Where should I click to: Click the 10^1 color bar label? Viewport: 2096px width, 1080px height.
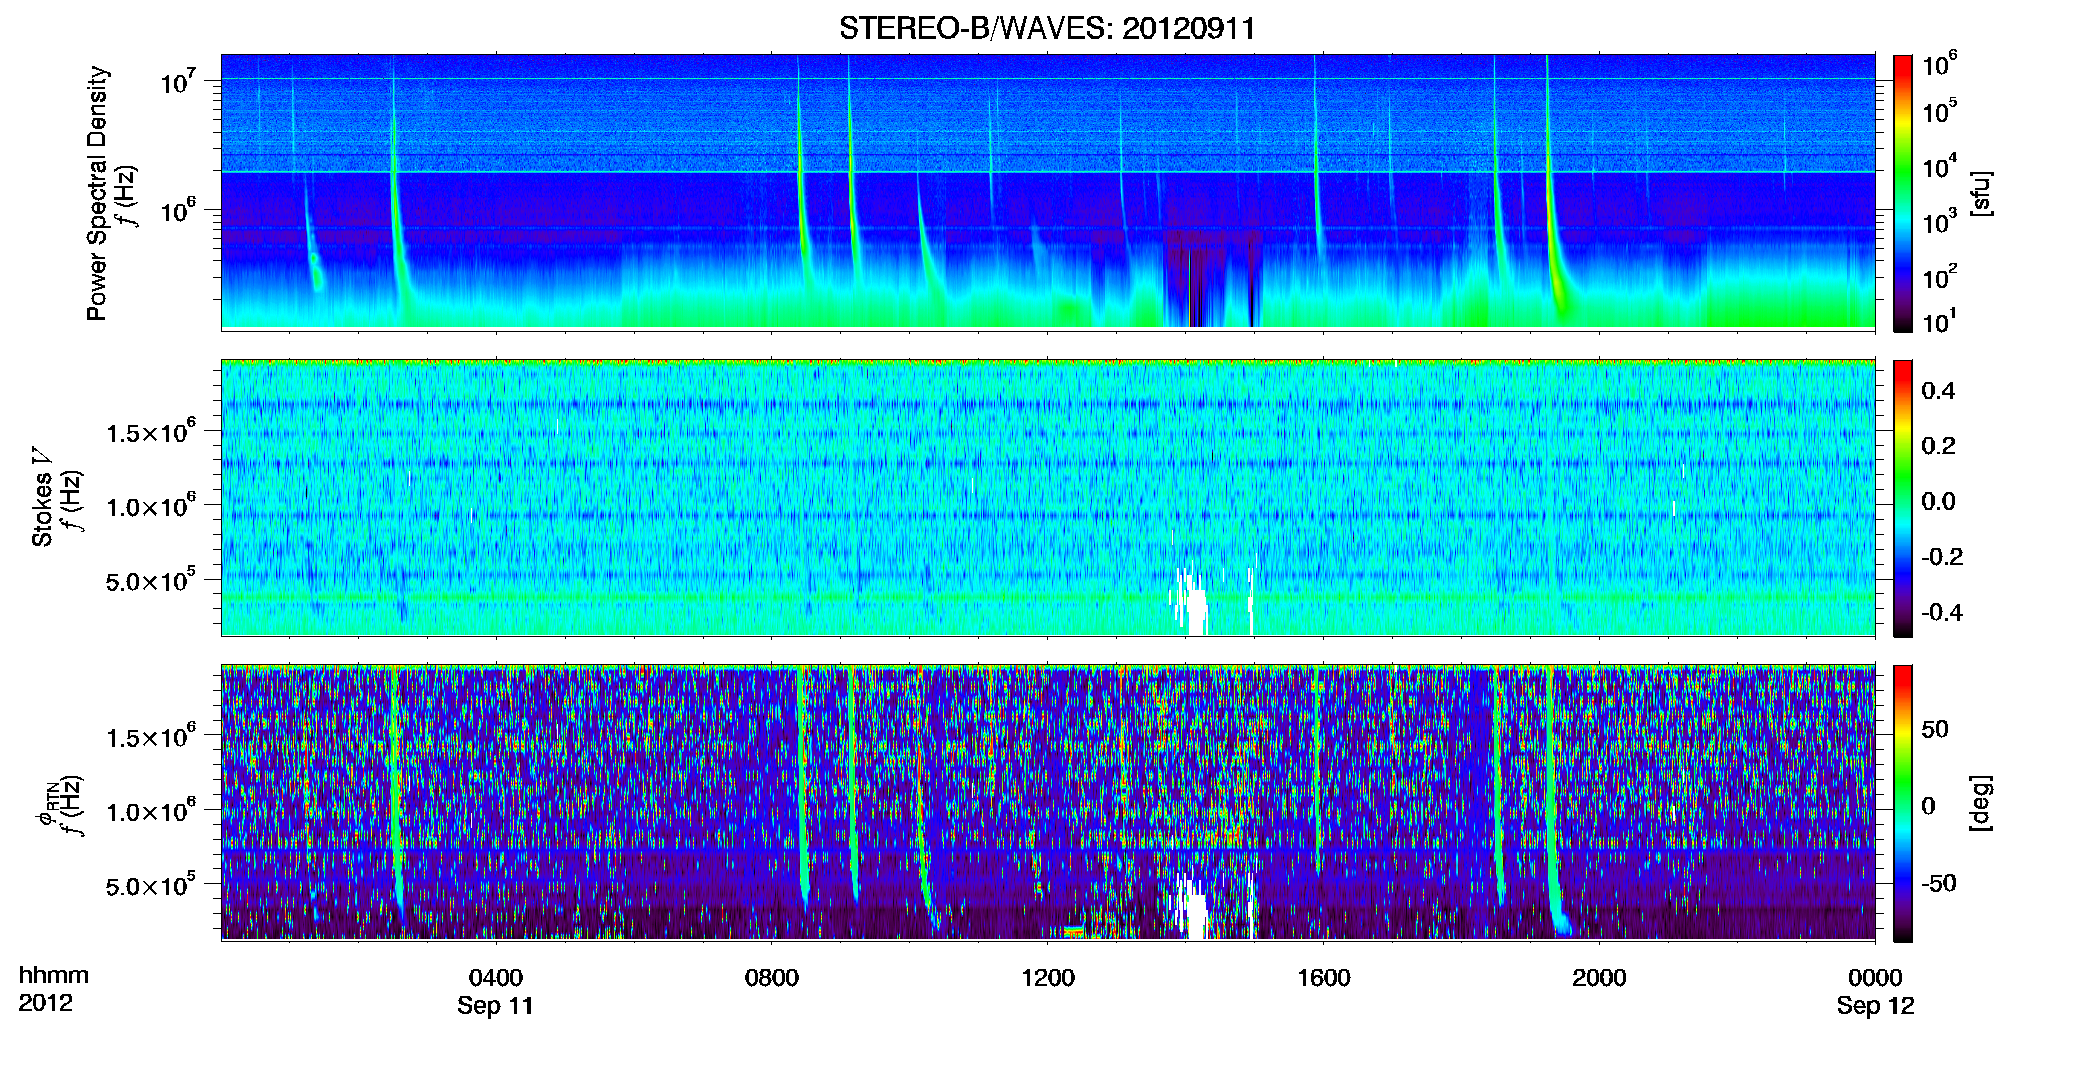(x=1939, y=321)
